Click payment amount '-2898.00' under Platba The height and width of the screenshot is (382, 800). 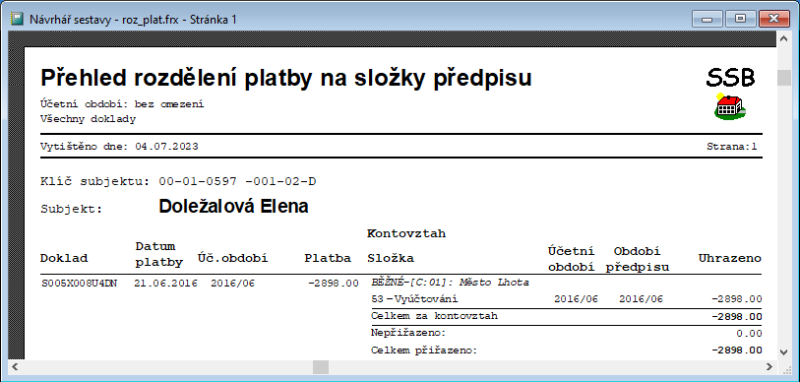pyautogui.click(x=333, y=284)
